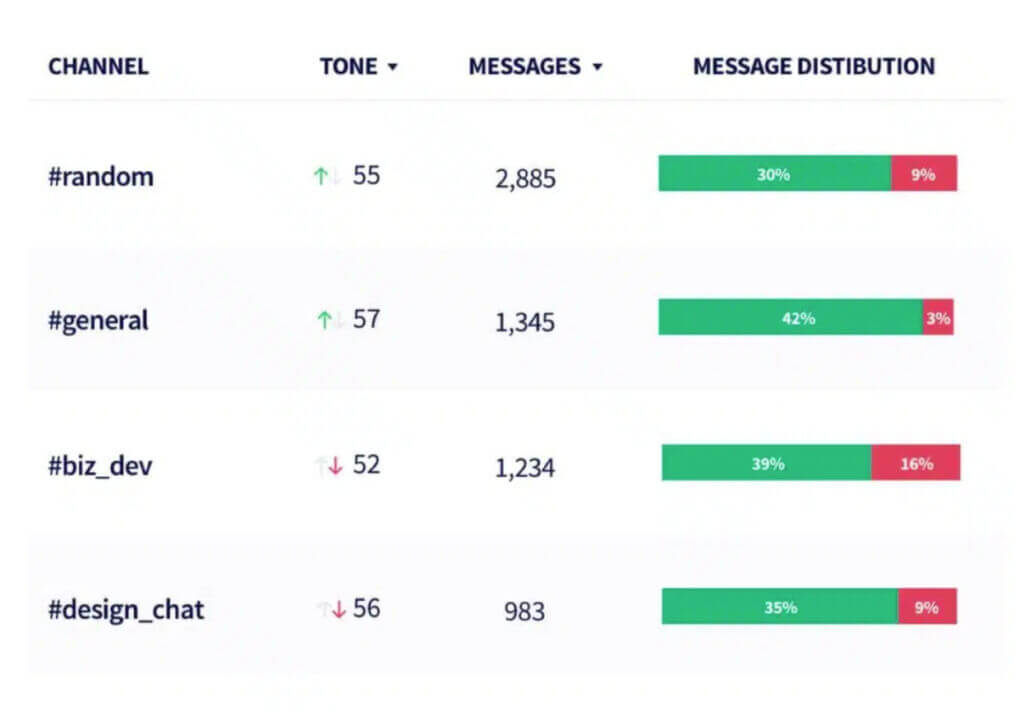
Task: Click the red 16% segment for #biz_dev
Action: [x=916, y=462]
